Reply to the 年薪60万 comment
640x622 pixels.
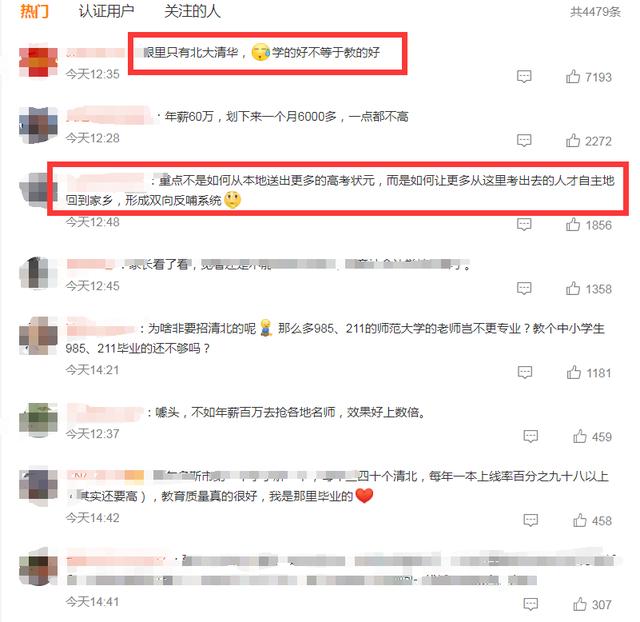pos(524,141)
